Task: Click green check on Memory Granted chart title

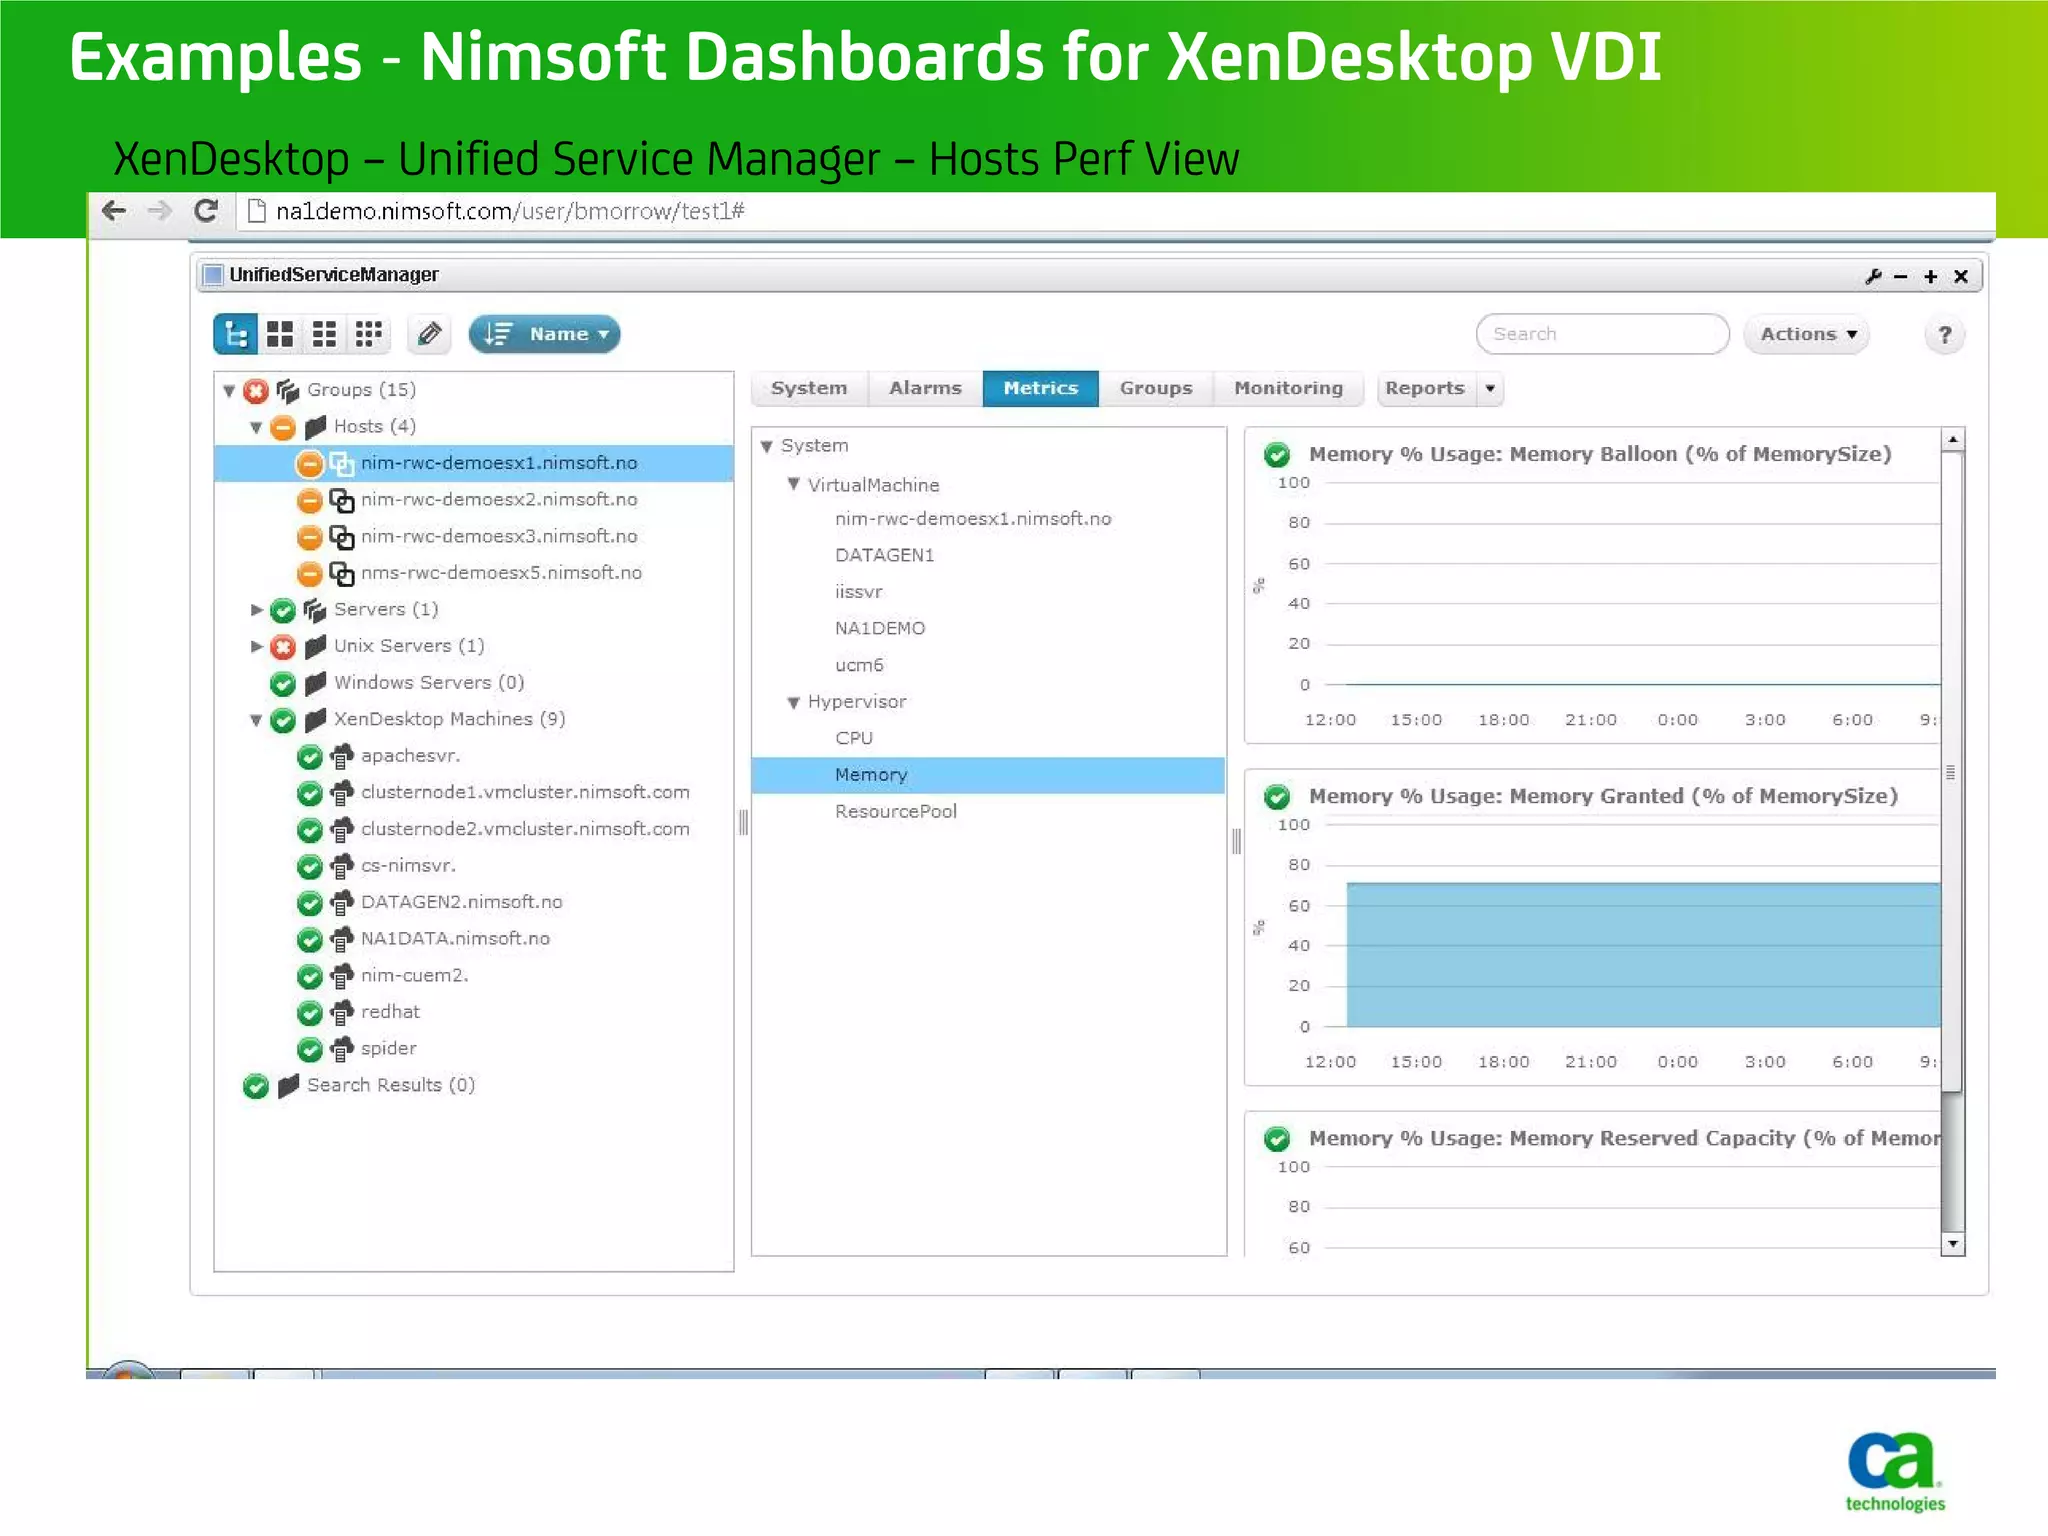Action: coord(1277,797)
